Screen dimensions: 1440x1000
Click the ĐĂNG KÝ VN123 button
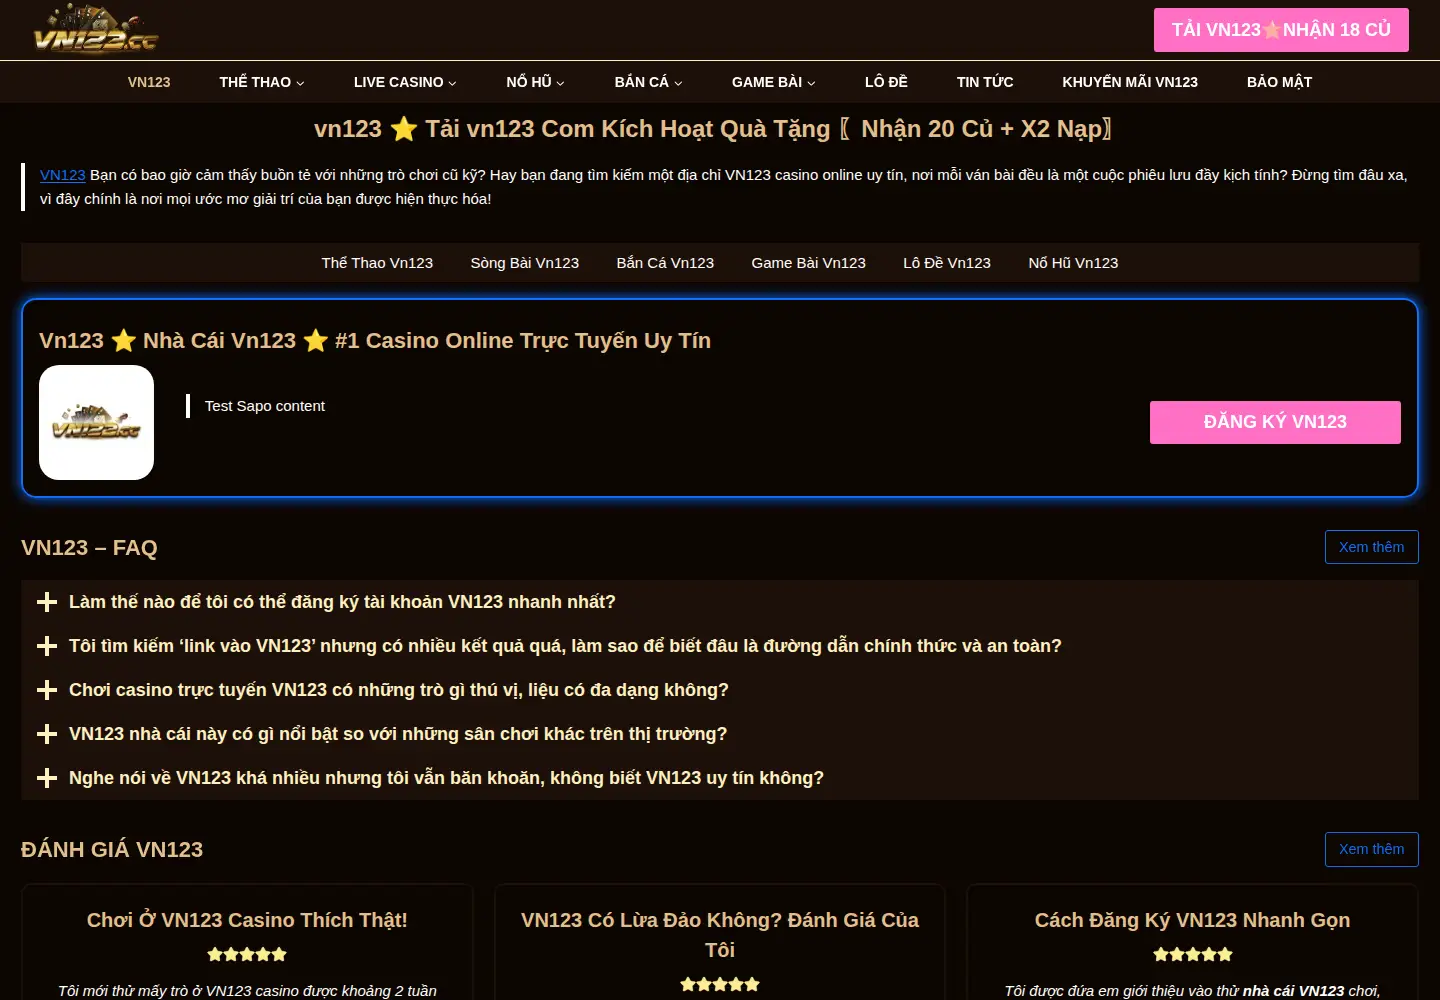(1275, 422)
